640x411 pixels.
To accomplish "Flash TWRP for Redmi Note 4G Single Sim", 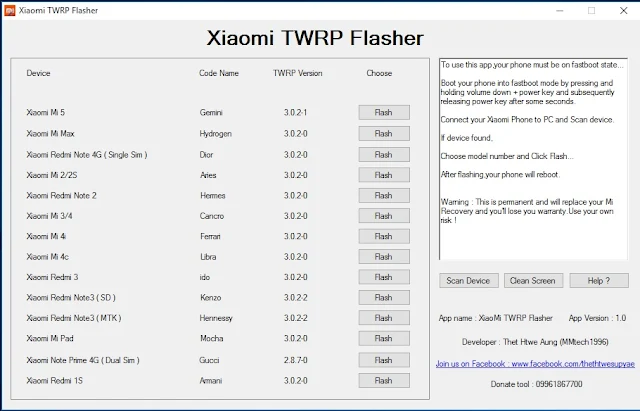I will pos(384,155).
